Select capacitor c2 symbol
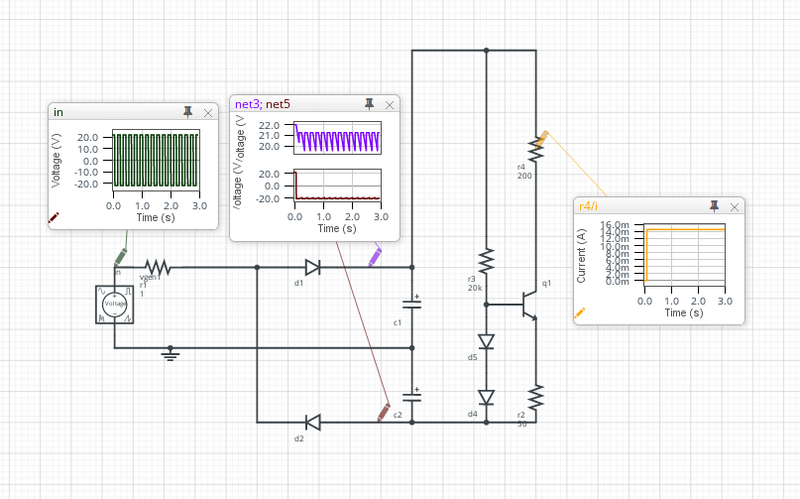 [x=412, y=397]
